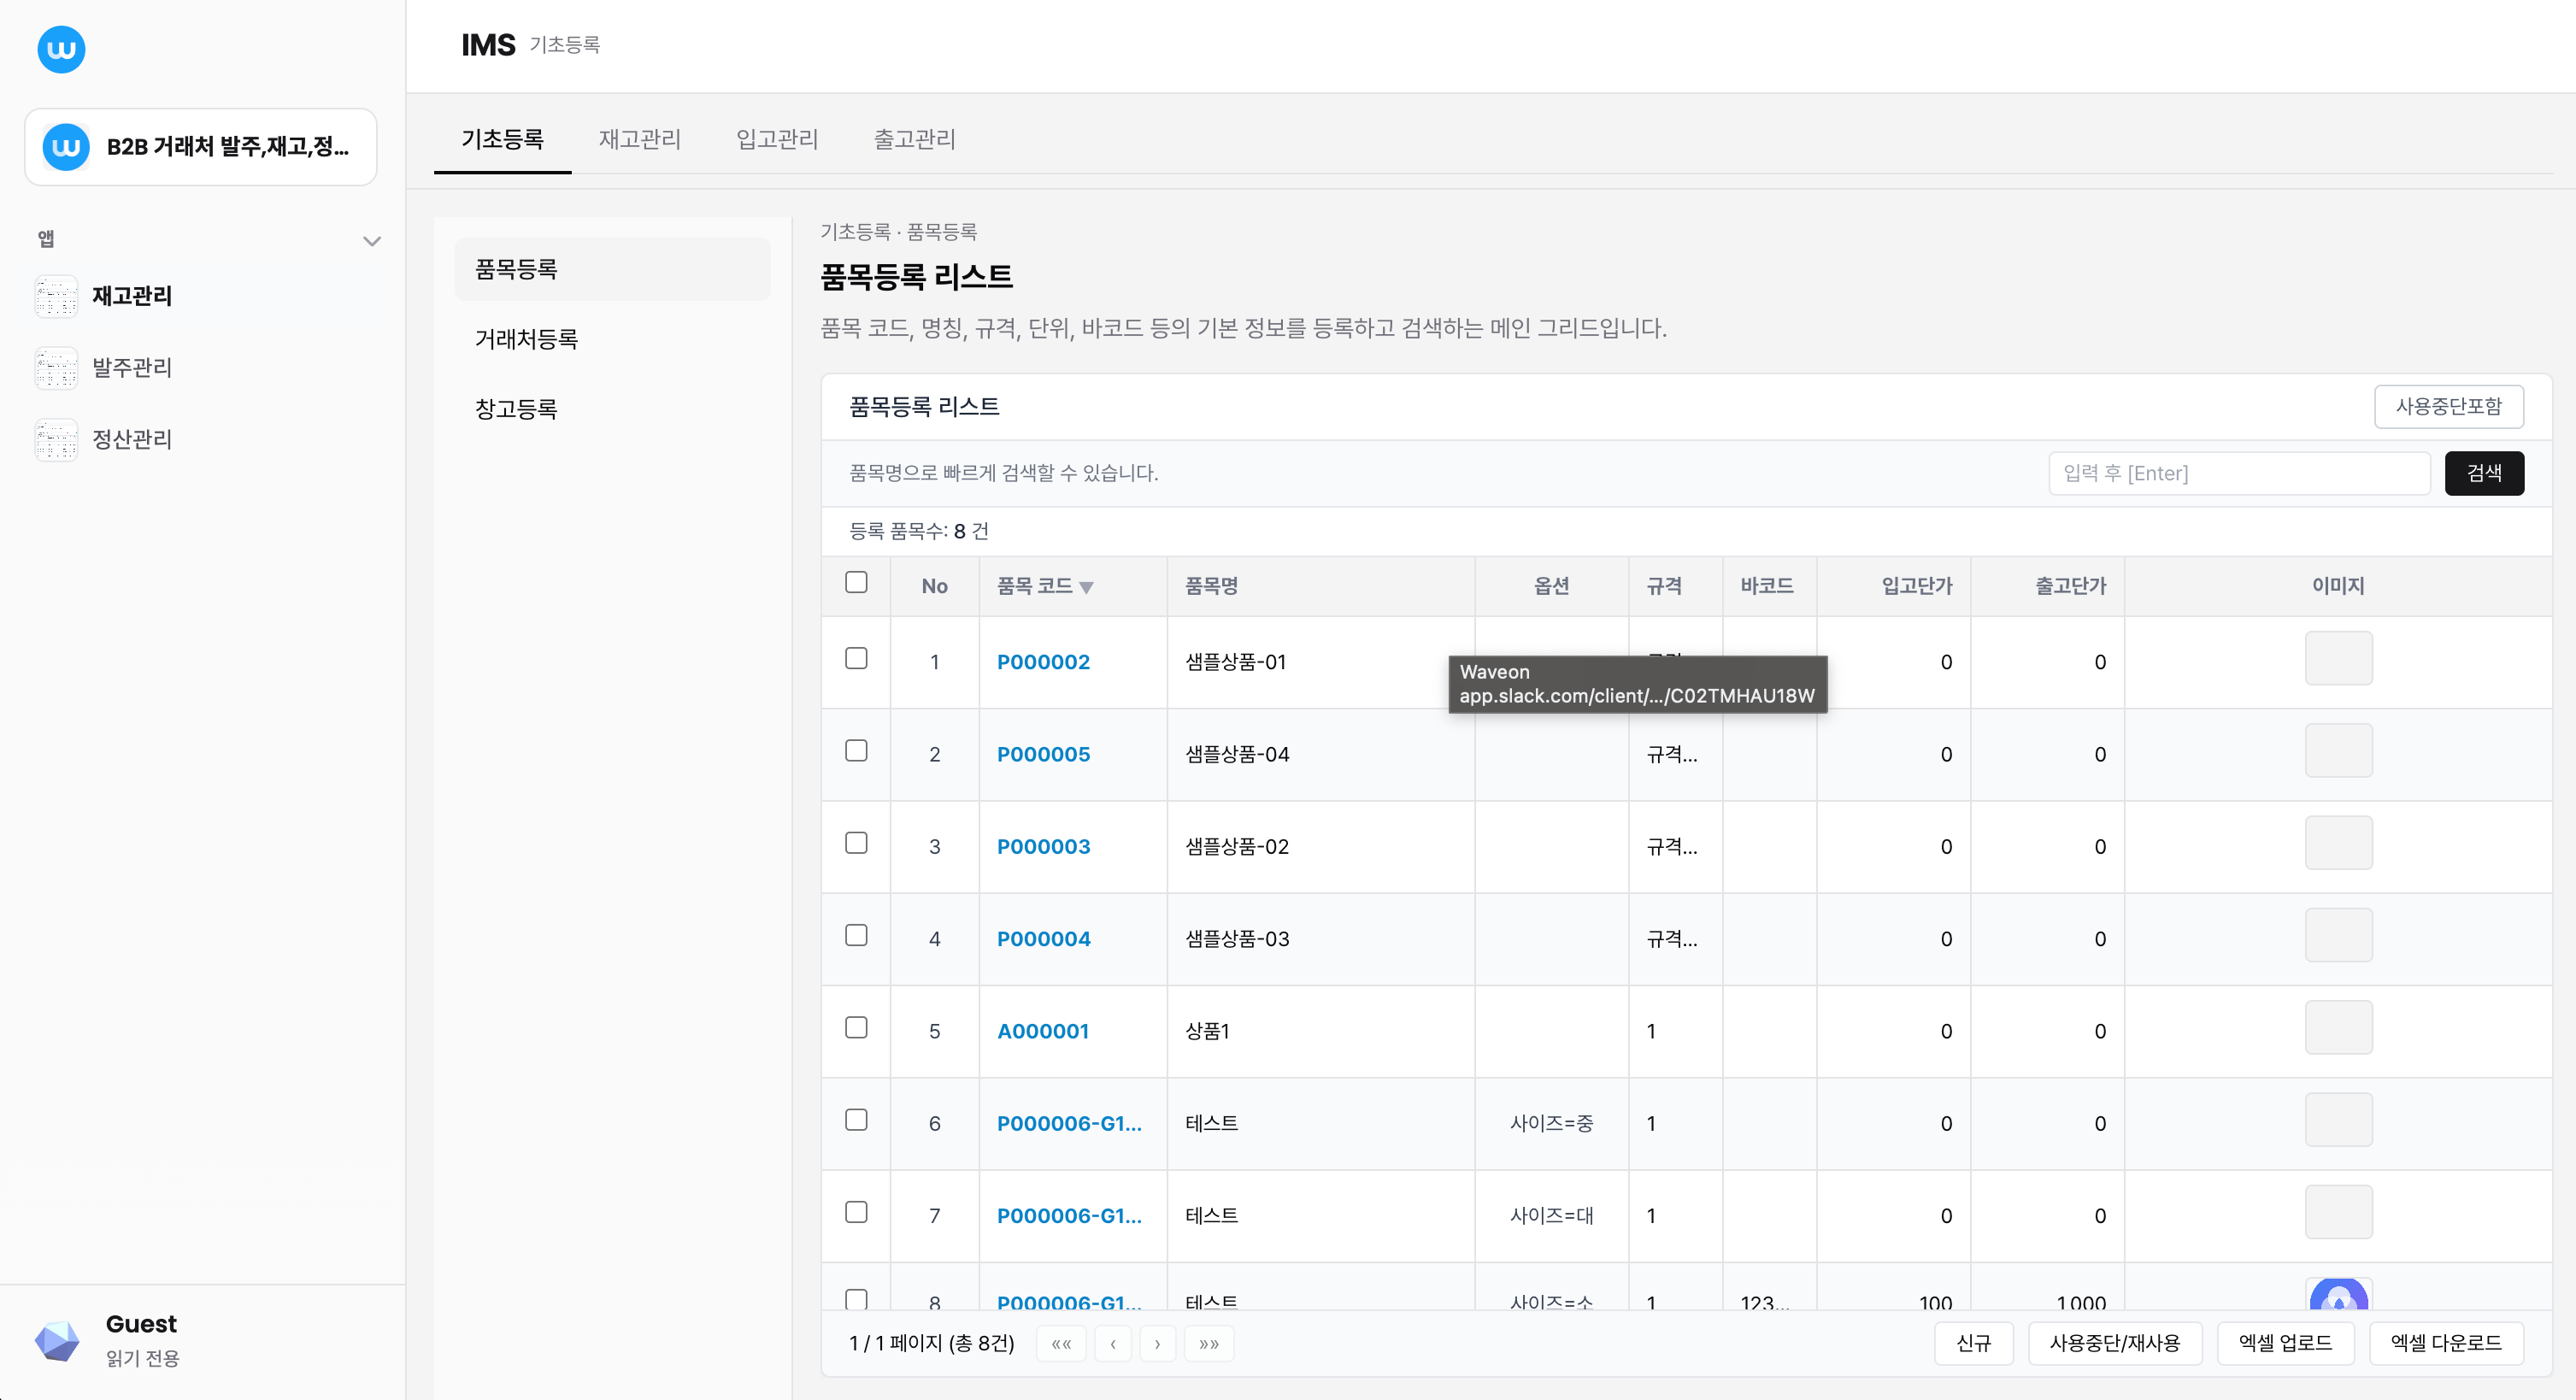Click the Waveon workspace logo
The height and width of the screenshot is (1400, 2576).
pyautogui.click(x=61, y=49)
